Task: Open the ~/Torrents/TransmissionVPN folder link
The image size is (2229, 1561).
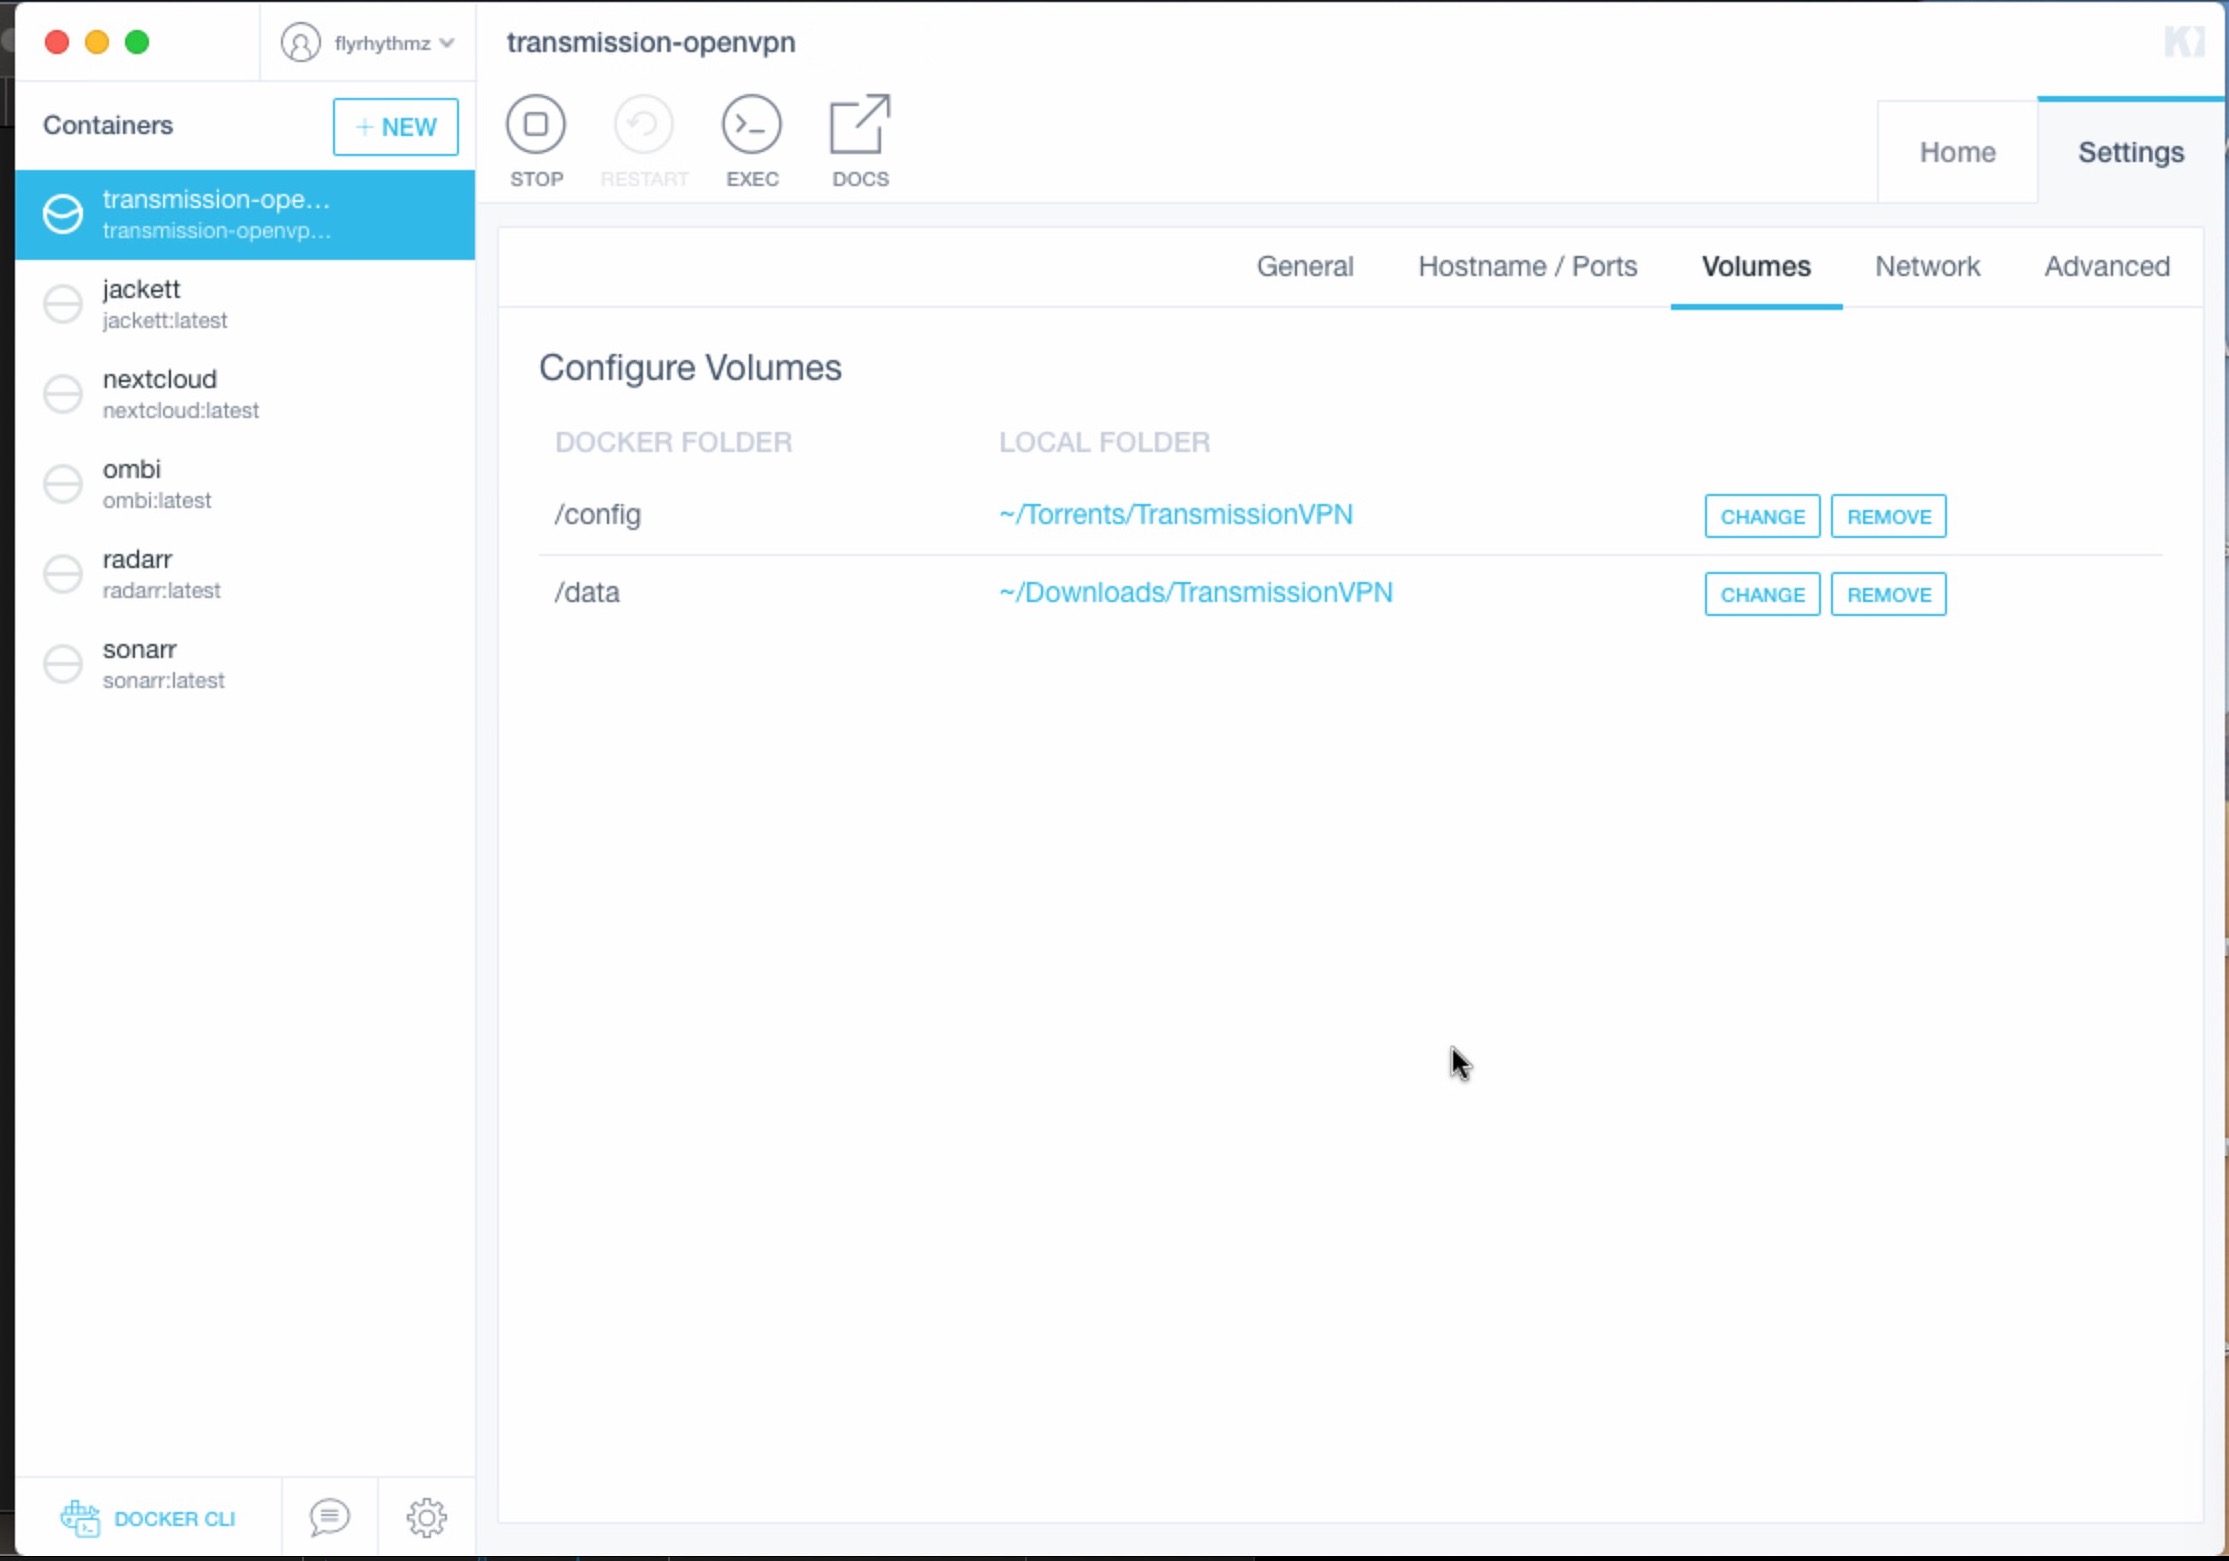Action: [x=1175, y=514]
